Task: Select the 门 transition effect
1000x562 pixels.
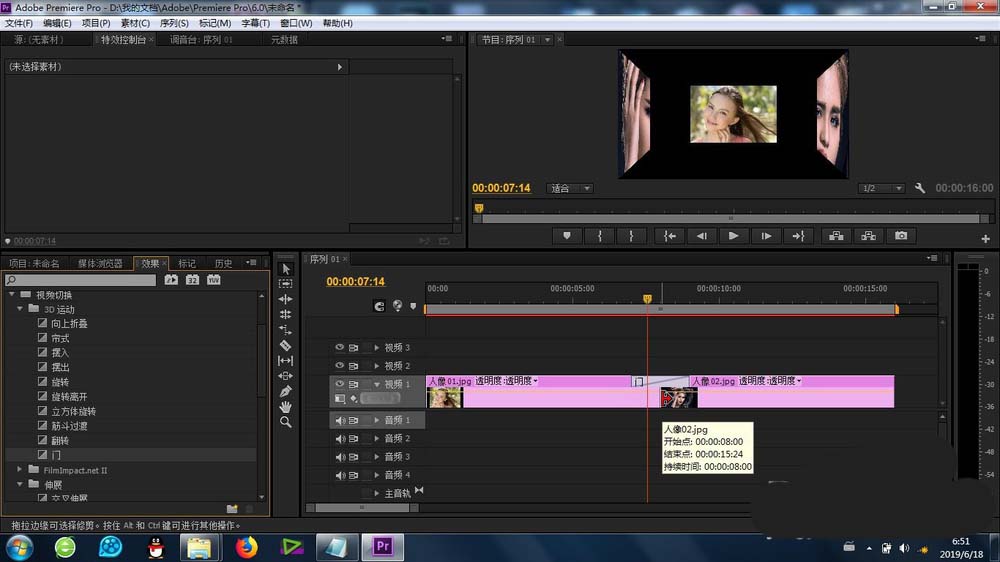Action: click(56, 455)
